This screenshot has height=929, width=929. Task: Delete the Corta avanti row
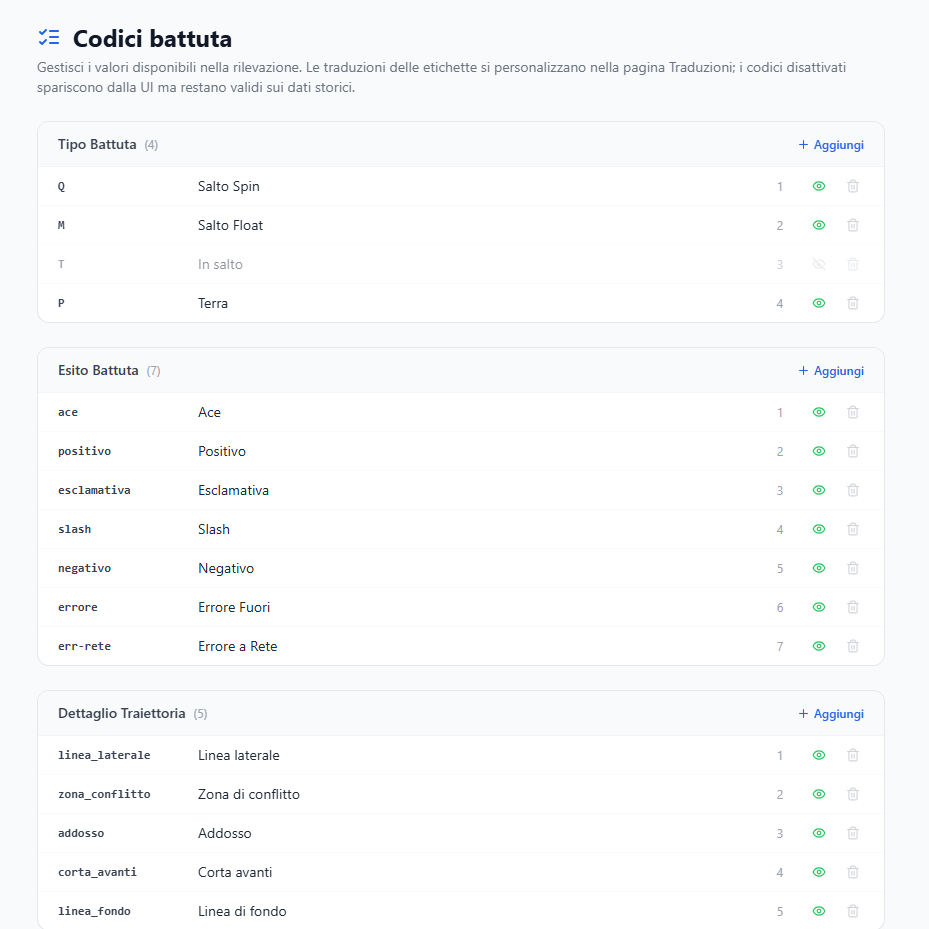point(853,873)
